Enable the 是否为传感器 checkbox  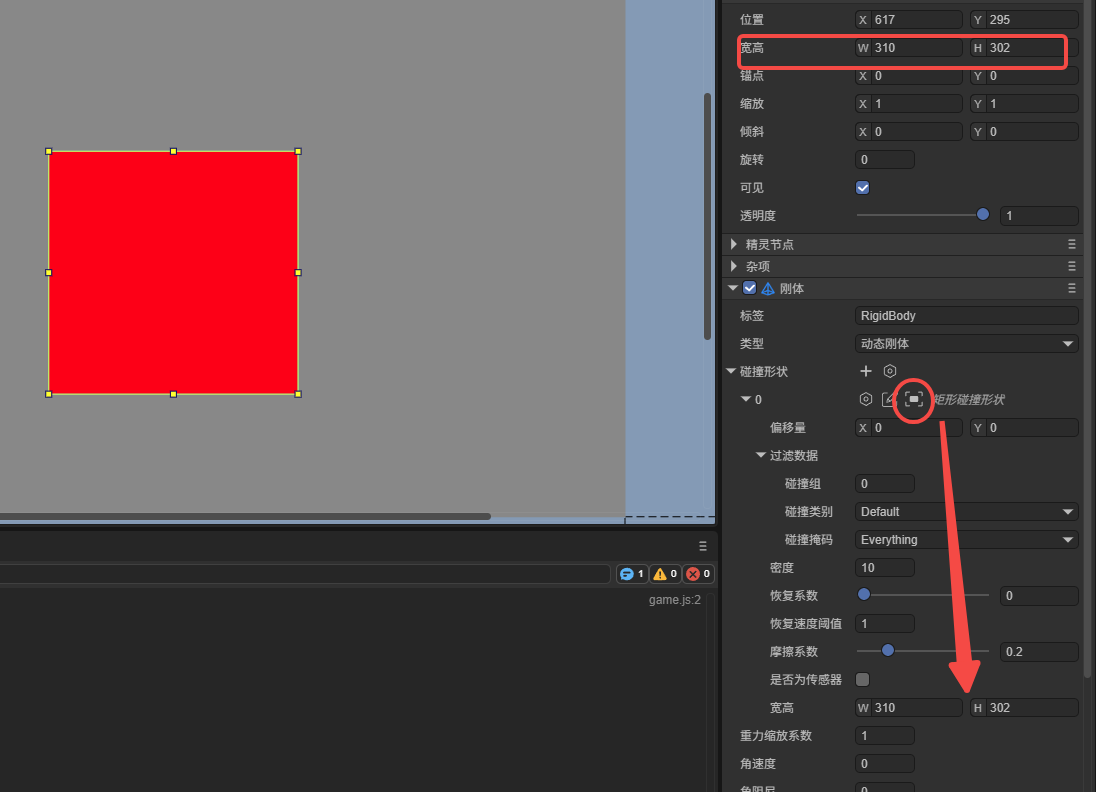[x=863, y=679]
